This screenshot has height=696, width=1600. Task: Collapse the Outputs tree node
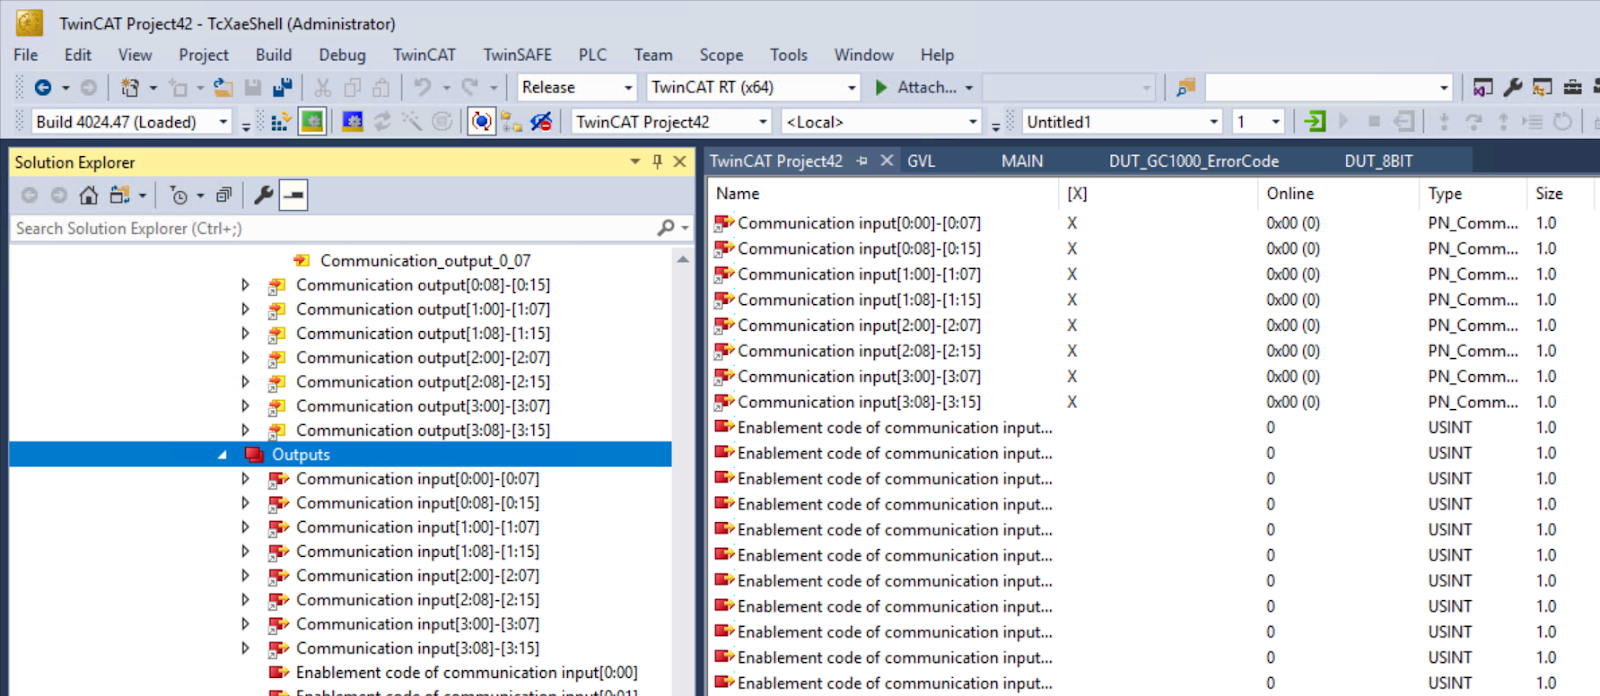point(222,455)
